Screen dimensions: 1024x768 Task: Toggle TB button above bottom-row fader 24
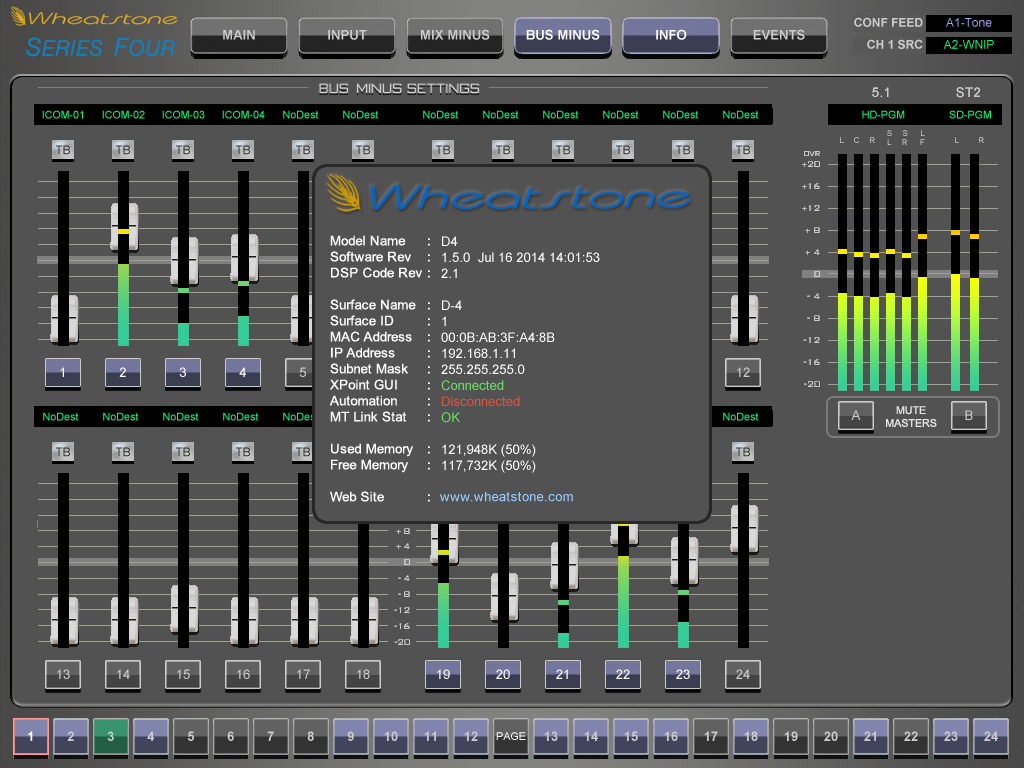click(x=743, y=452)
